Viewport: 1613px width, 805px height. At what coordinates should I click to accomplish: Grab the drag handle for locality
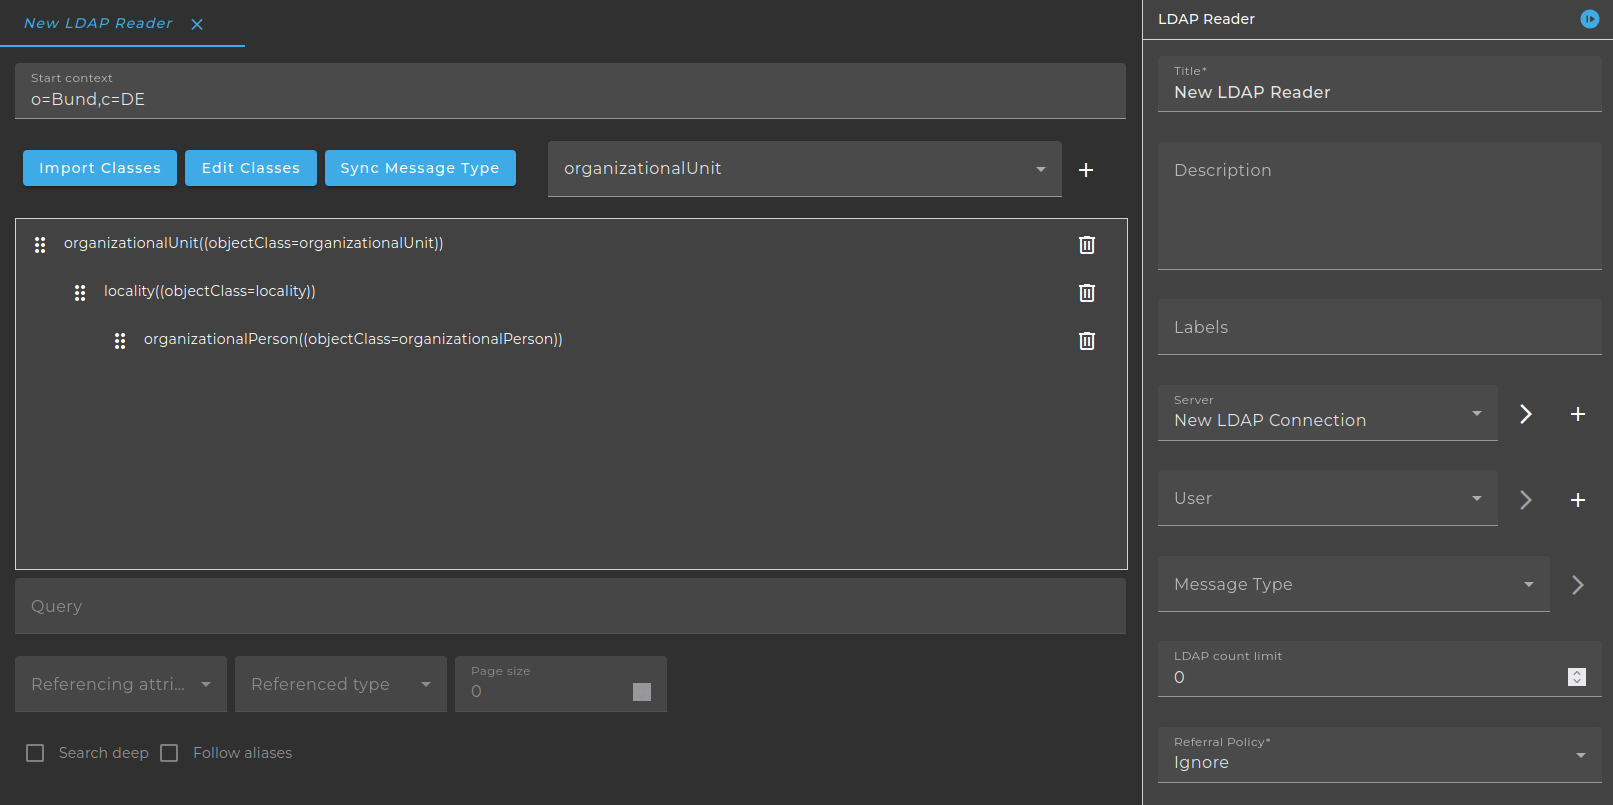[80, 293]
